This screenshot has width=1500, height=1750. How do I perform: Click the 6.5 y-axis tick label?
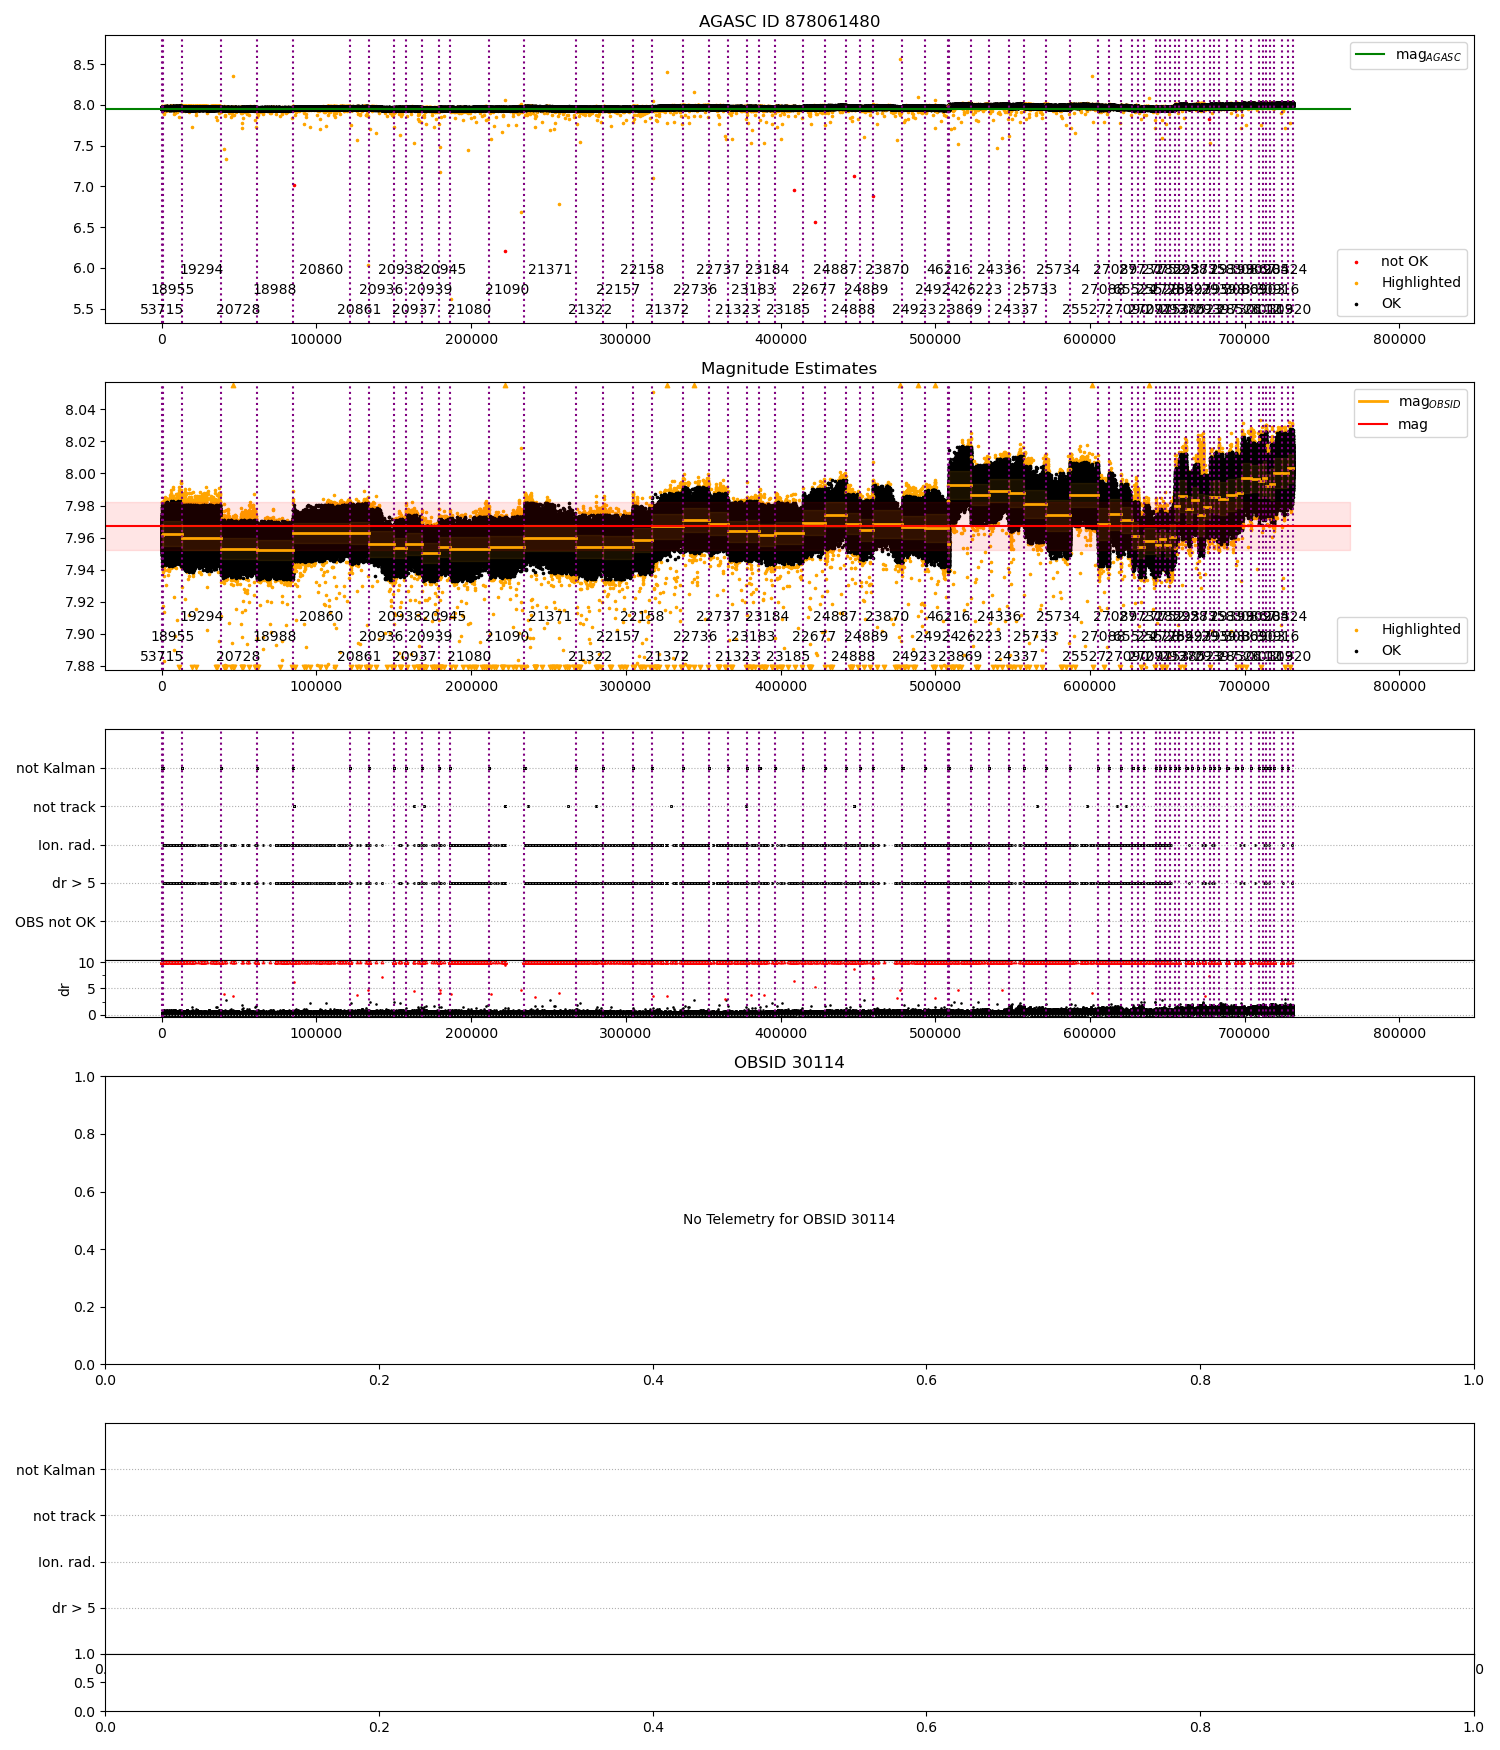(84, 228)
